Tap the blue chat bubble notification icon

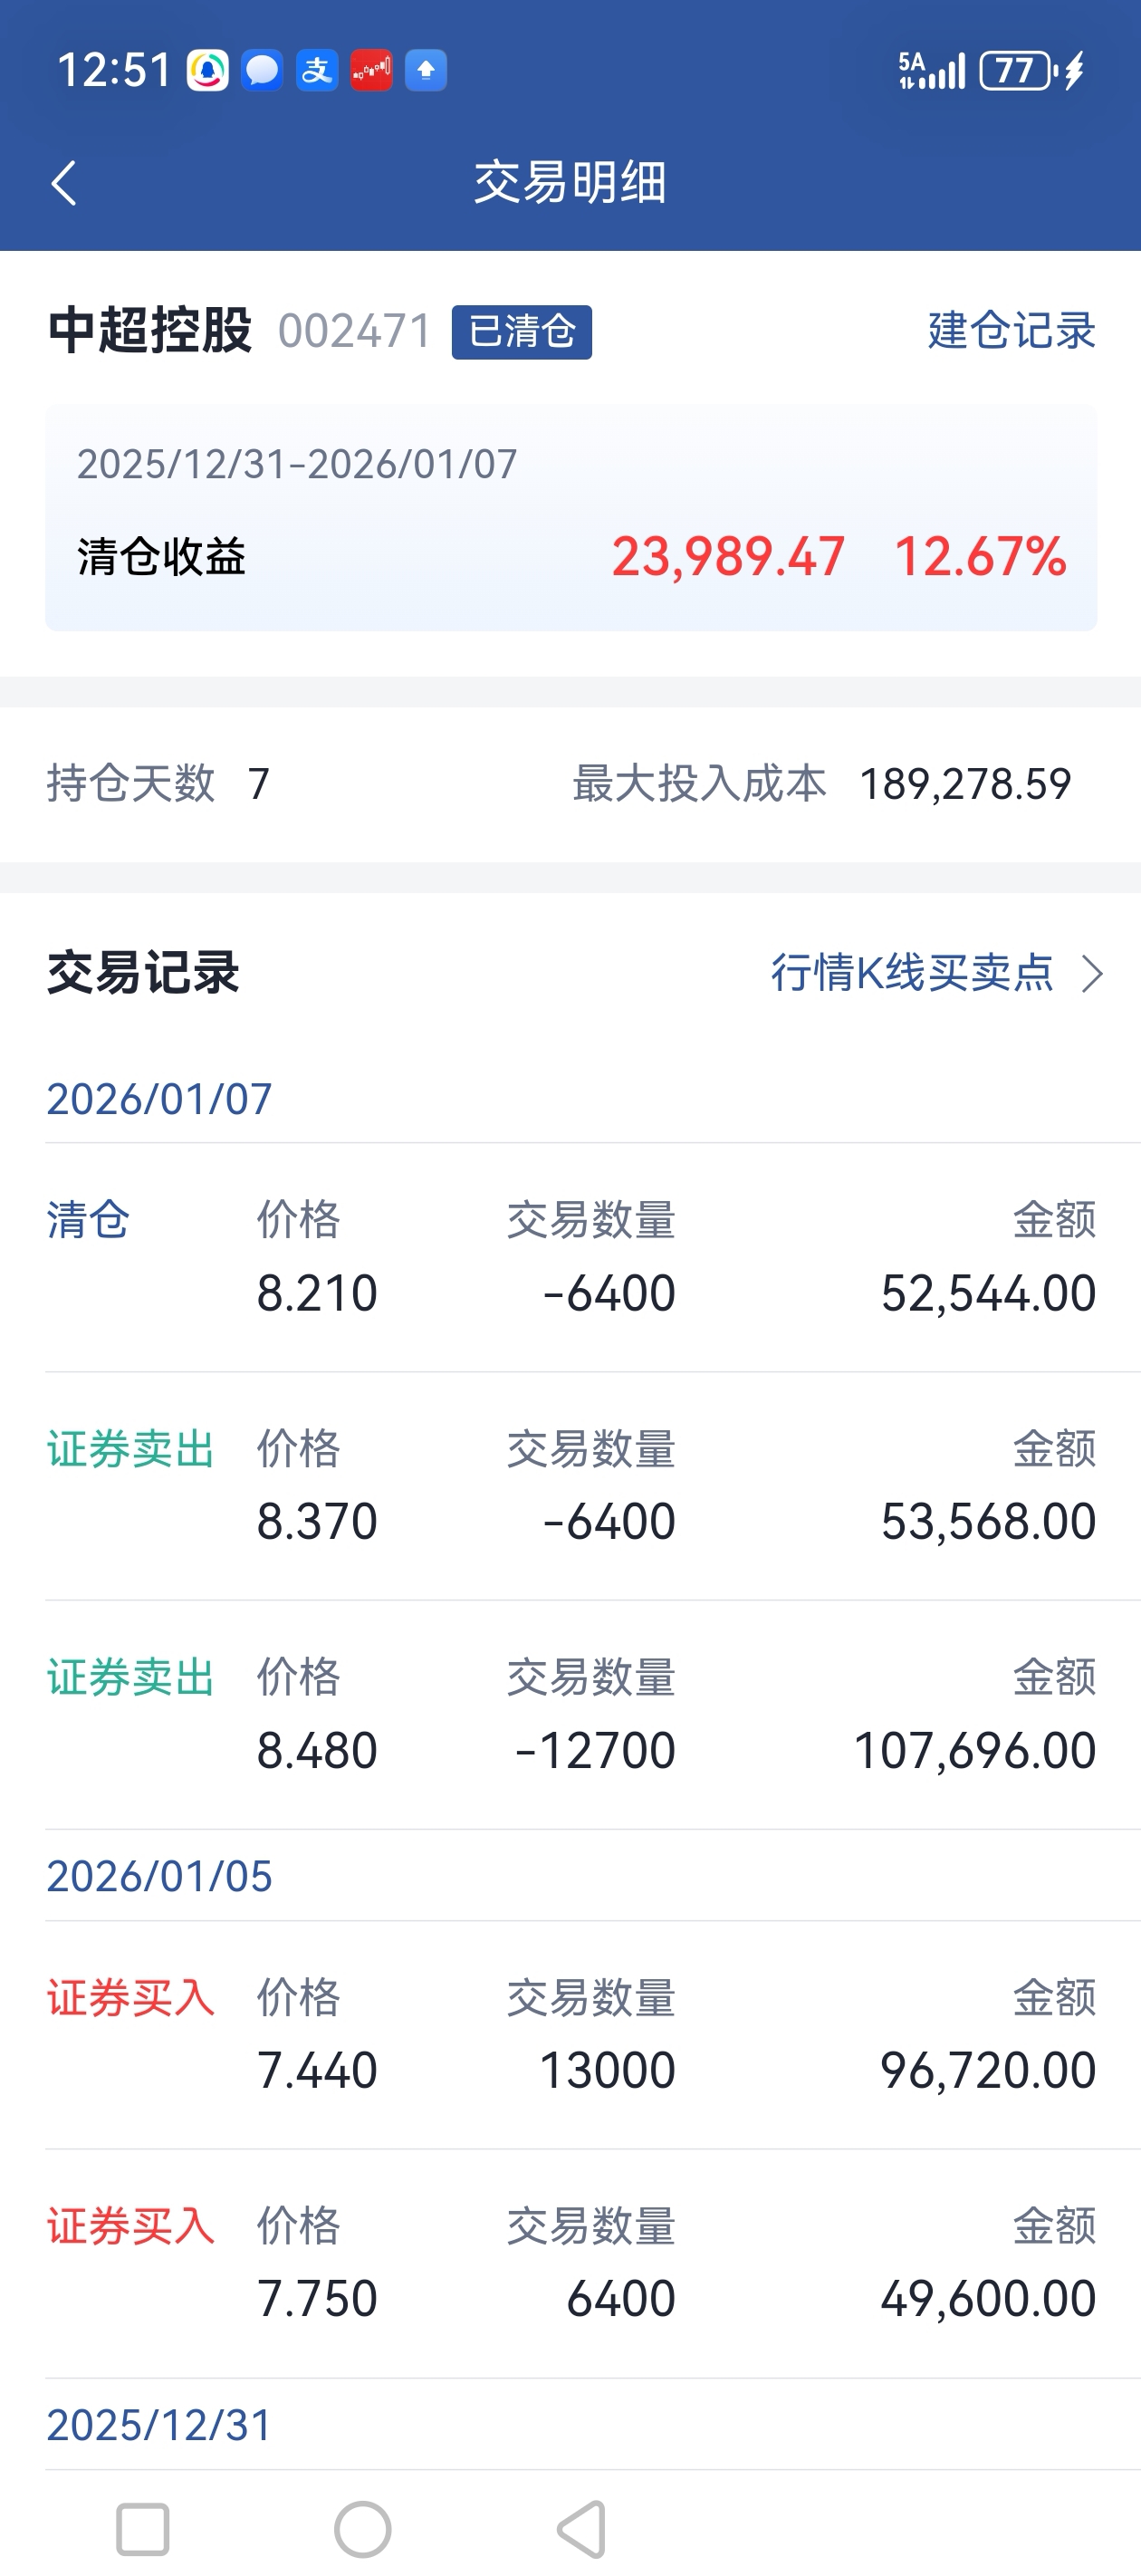(262, 71)
